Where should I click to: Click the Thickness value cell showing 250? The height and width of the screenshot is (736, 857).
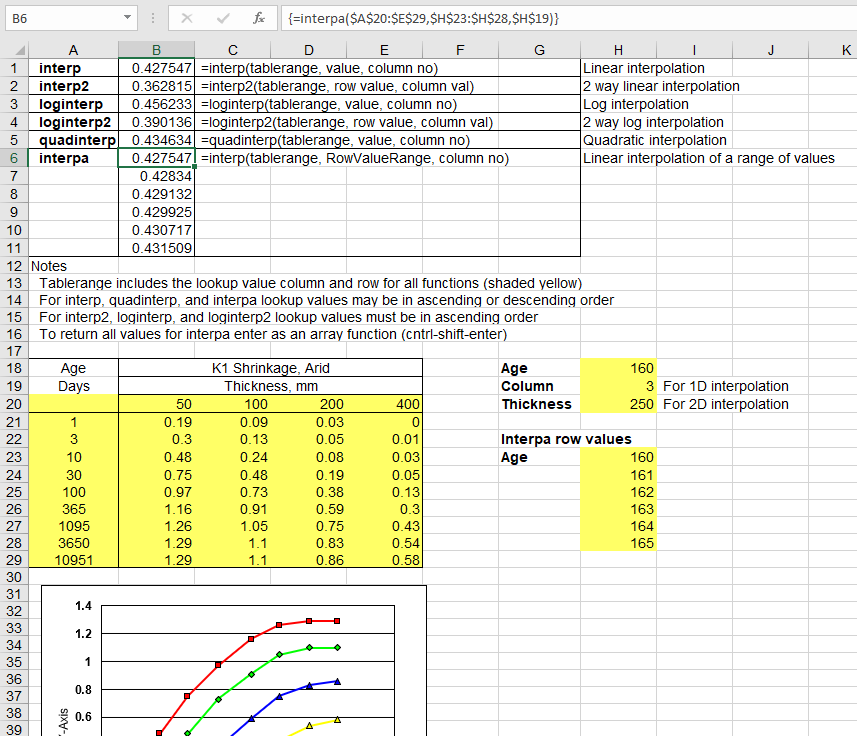point(618,404)
